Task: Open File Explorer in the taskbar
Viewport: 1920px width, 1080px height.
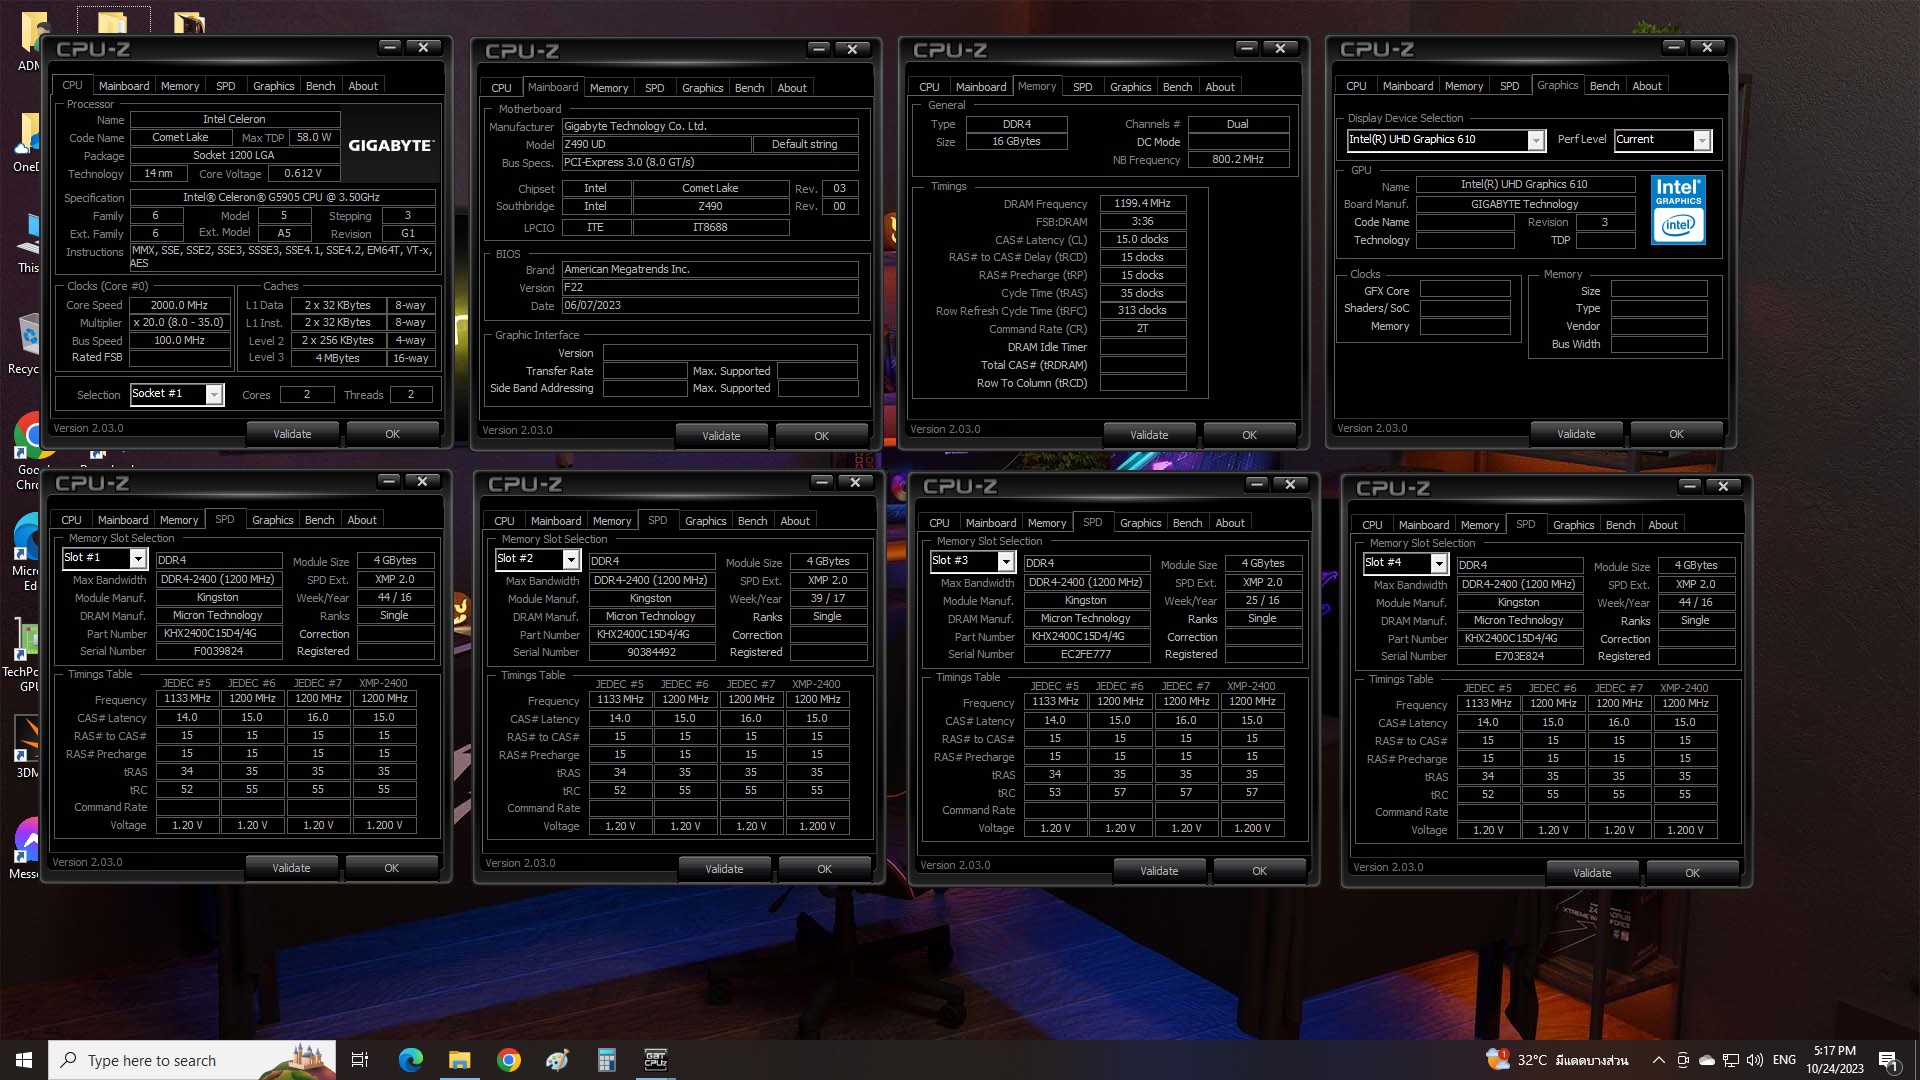Action: pyautogui.click(x=459, y=1060)
